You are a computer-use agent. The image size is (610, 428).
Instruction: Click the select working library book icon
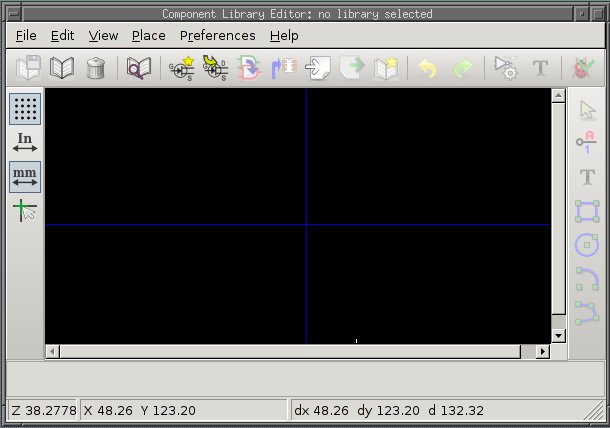62,68
